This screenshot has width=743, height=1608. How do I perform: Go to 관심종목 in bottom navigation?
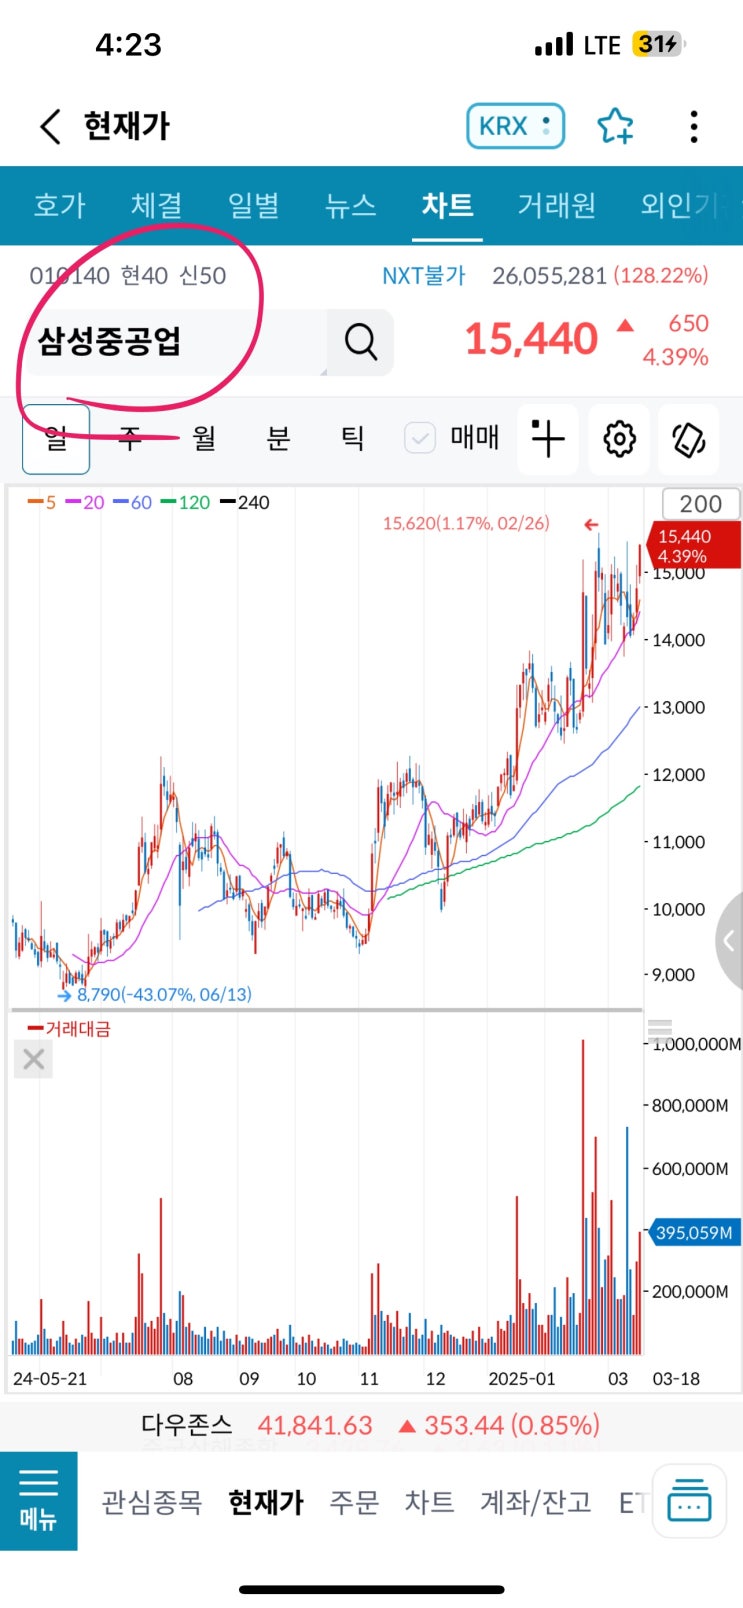tap(152, 1502)
